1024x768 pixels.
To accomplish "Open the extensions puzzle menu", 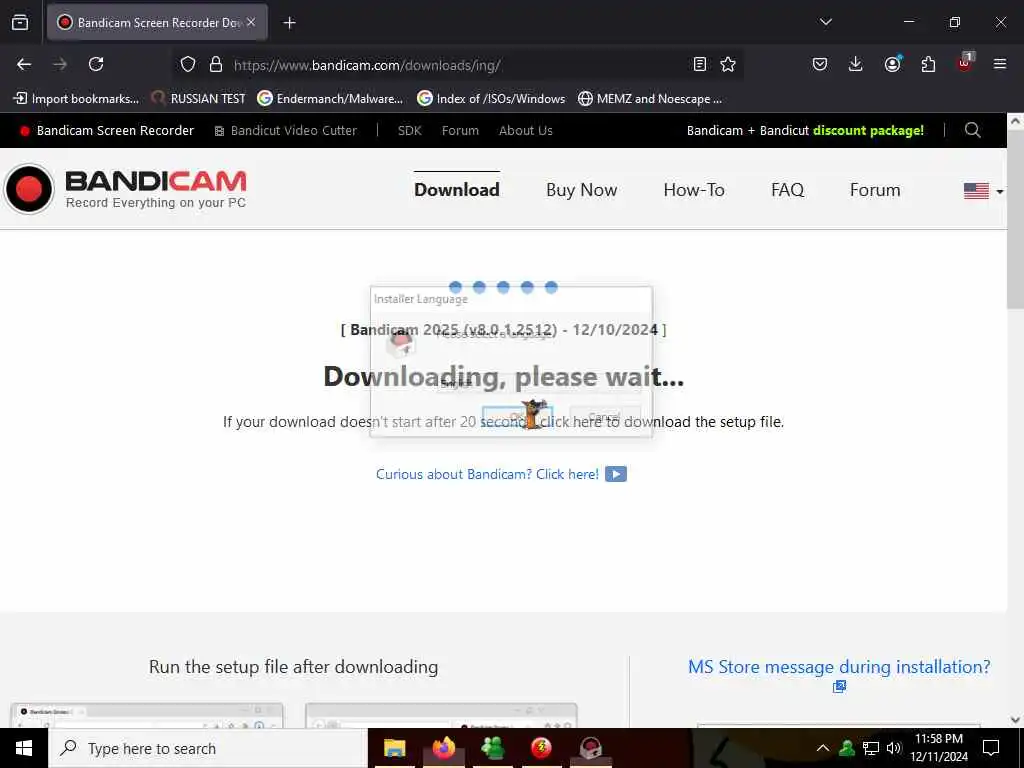I will [928, 64].
